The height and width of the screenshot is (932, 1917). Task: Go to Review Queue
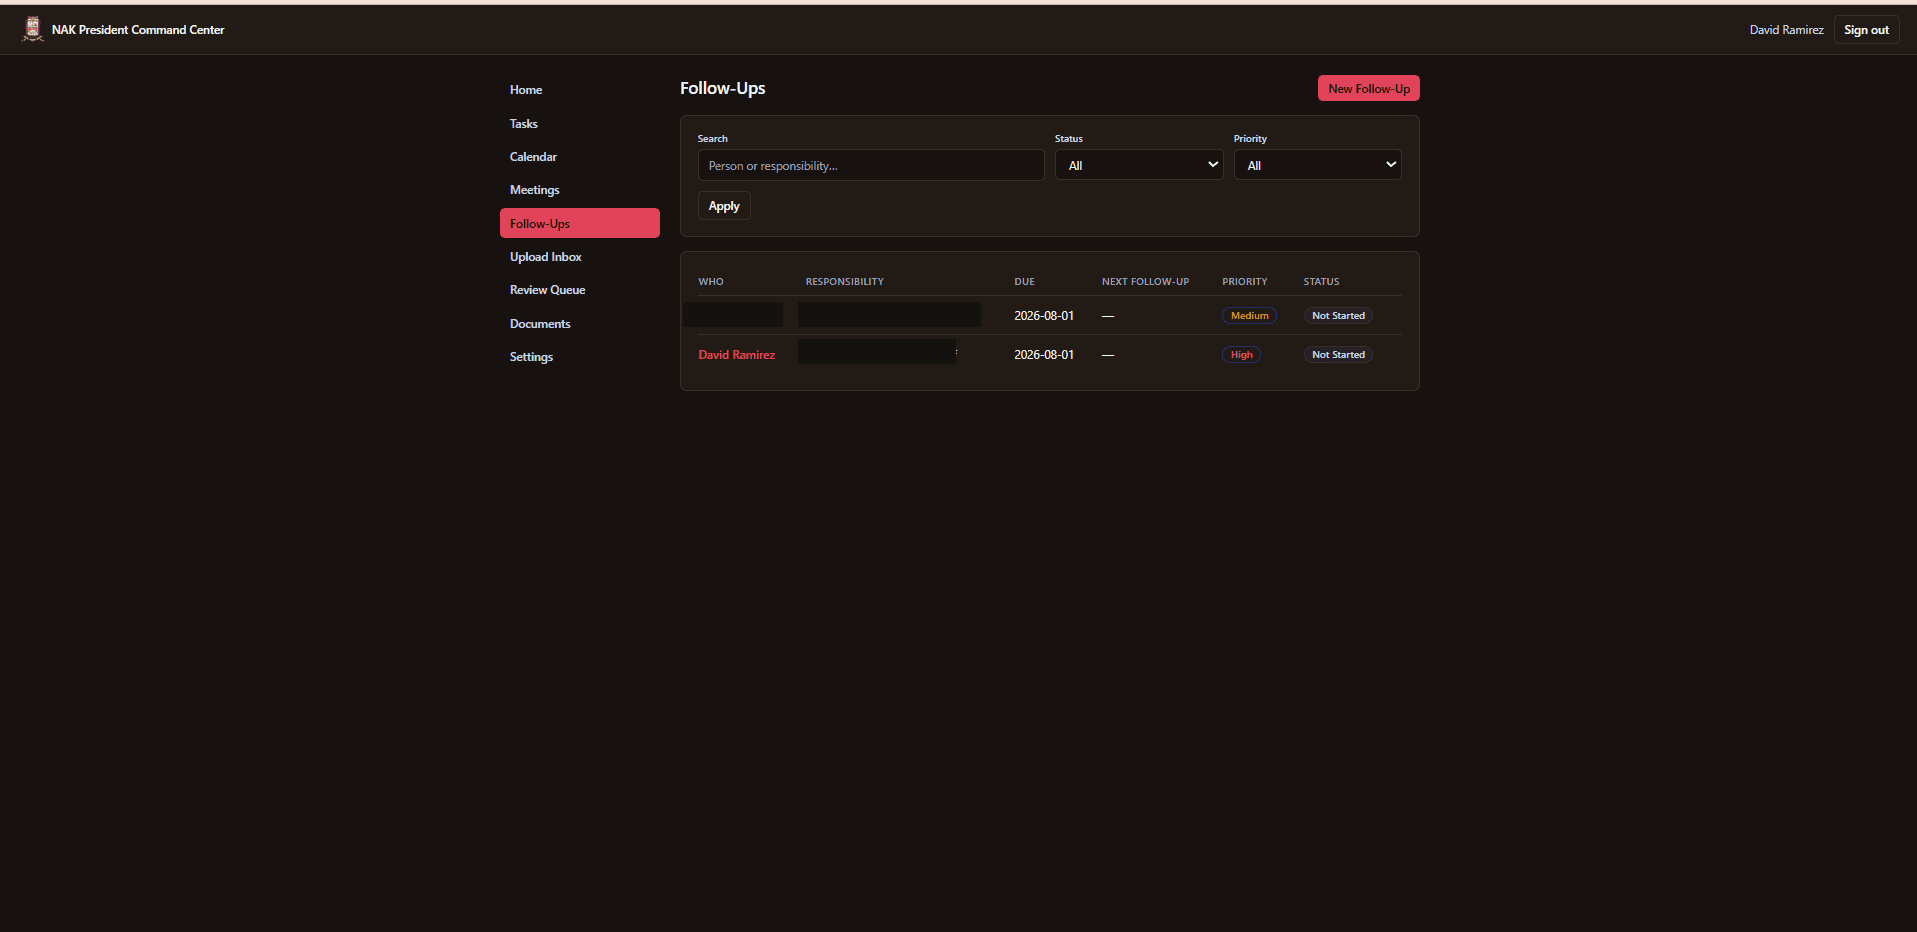pos(579,290)
